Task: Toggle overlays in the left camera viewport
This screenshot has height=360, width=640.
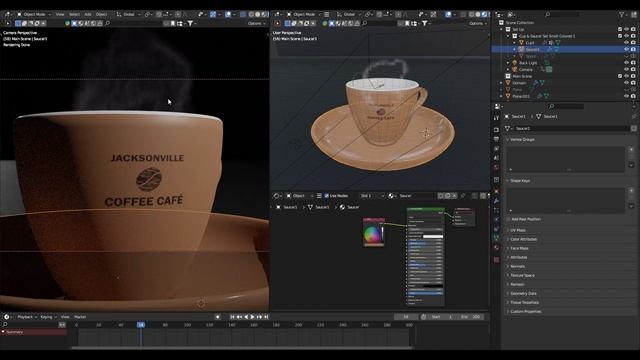Action: tap(228, 14)
